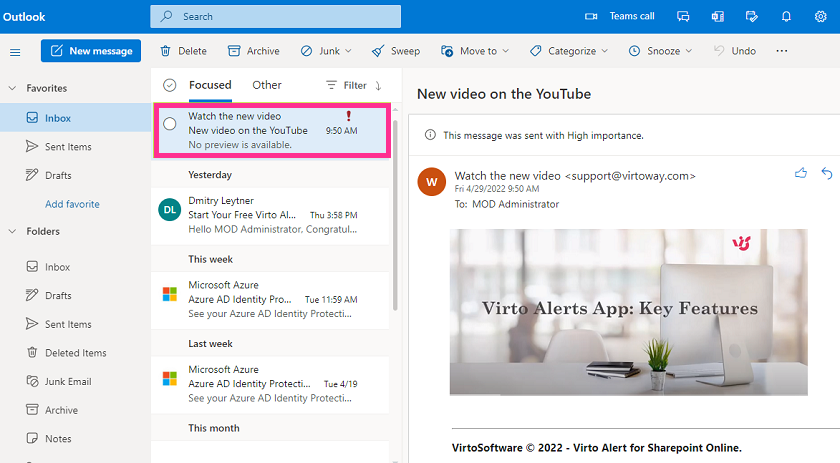Click the Outlook brand label
Screen dimensions: 840x463
click(24, 17)
